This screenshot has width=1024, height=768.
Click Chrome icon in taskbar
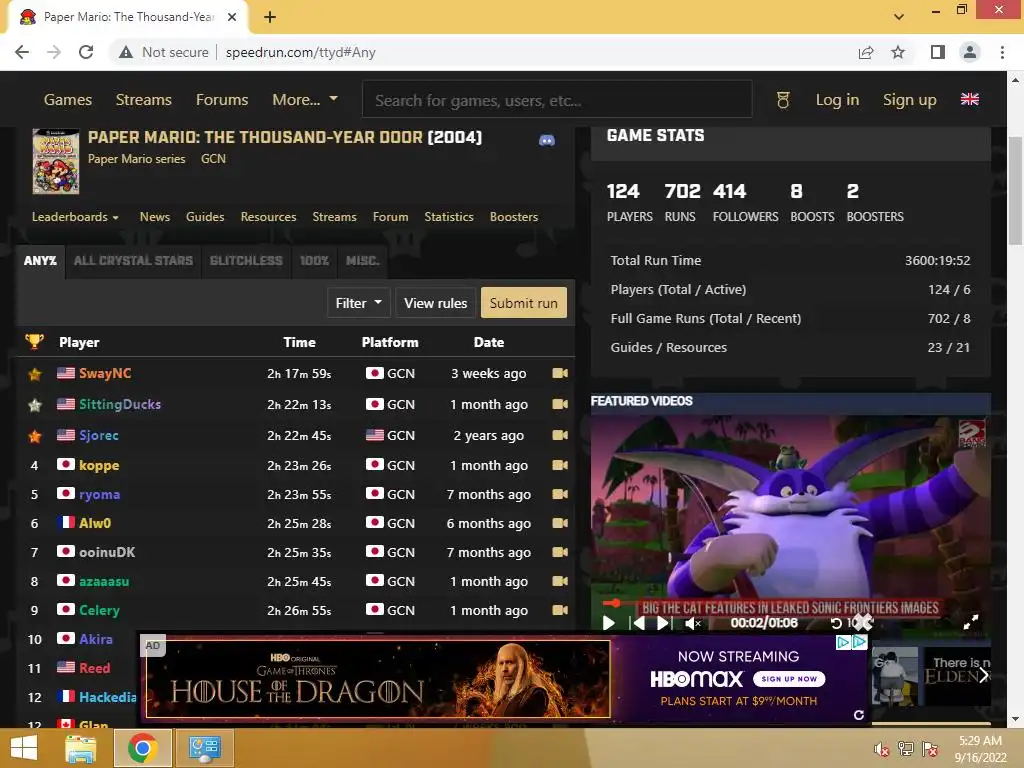coord(142,748)
